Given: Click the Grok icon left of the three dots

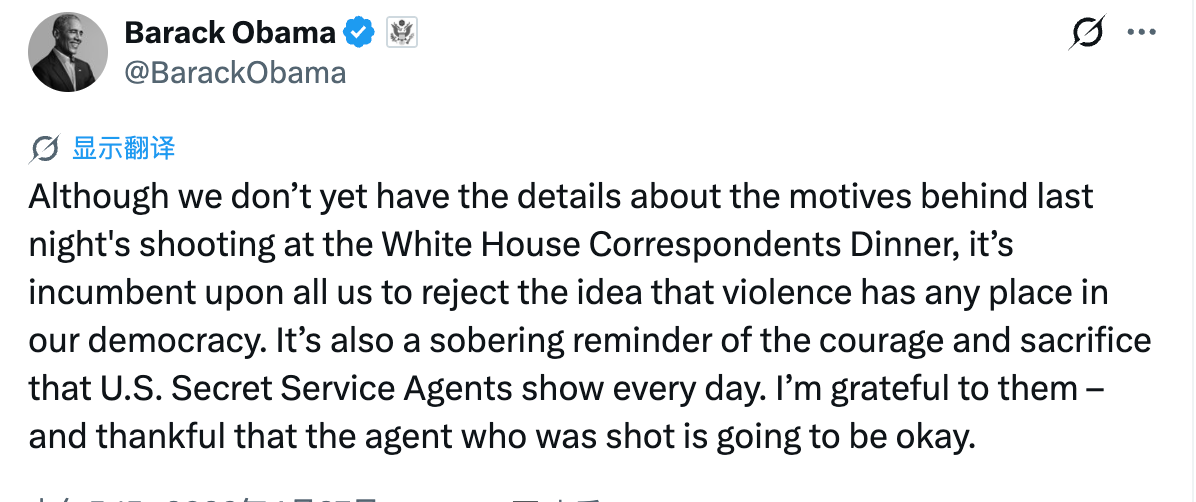Looking at the screenshot, I should pos(1086,33).
